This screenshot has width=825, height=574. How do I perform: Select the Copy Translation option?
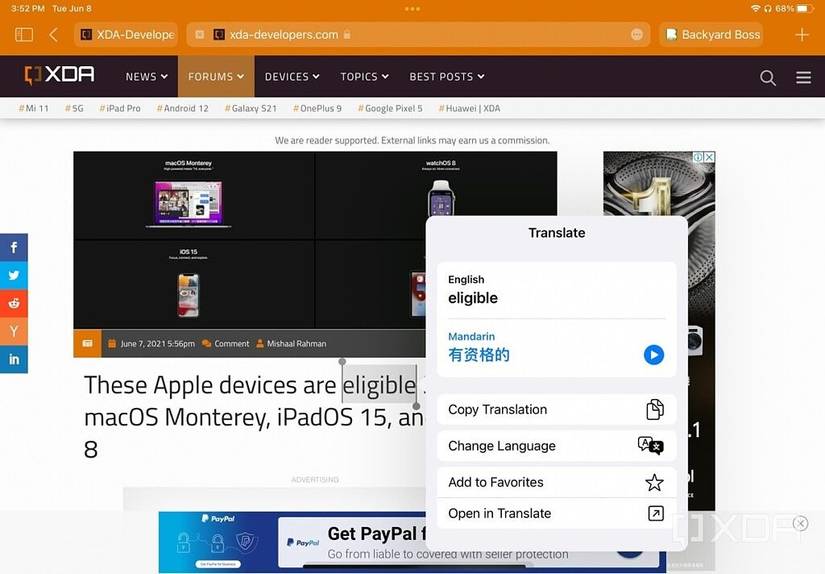click(x=556, y=409)
